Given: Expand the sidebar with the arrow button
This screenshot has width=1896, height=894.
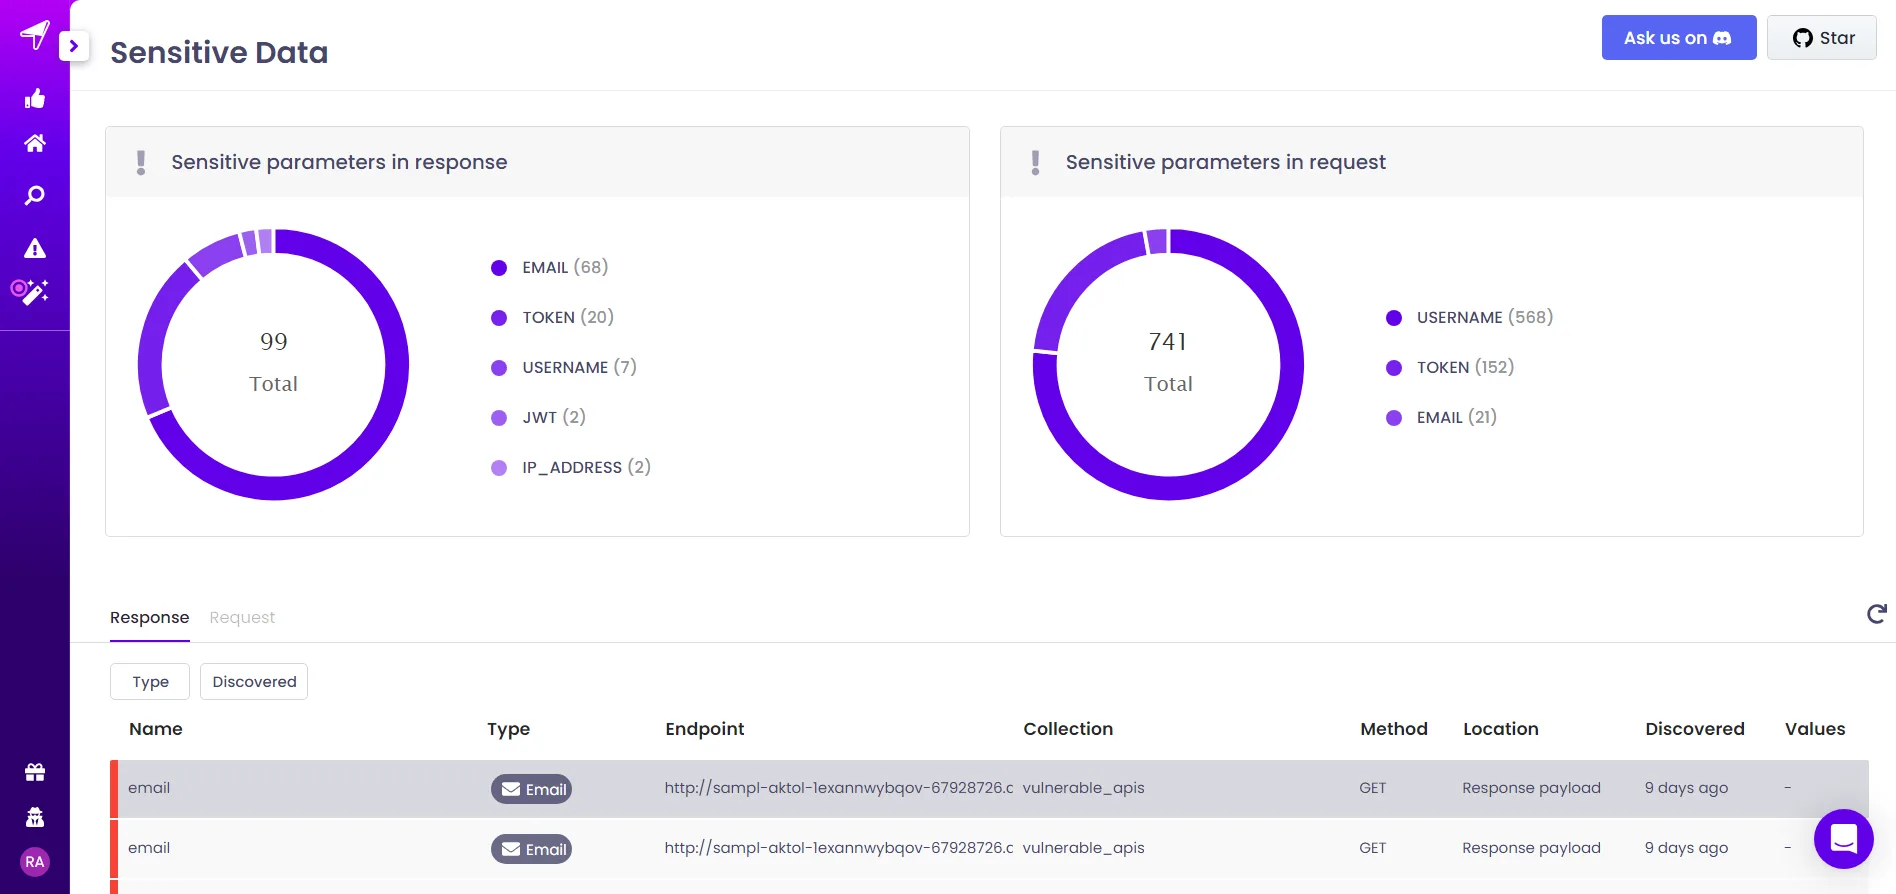Looking at the screenshot, I should click(x=74, y=46).
